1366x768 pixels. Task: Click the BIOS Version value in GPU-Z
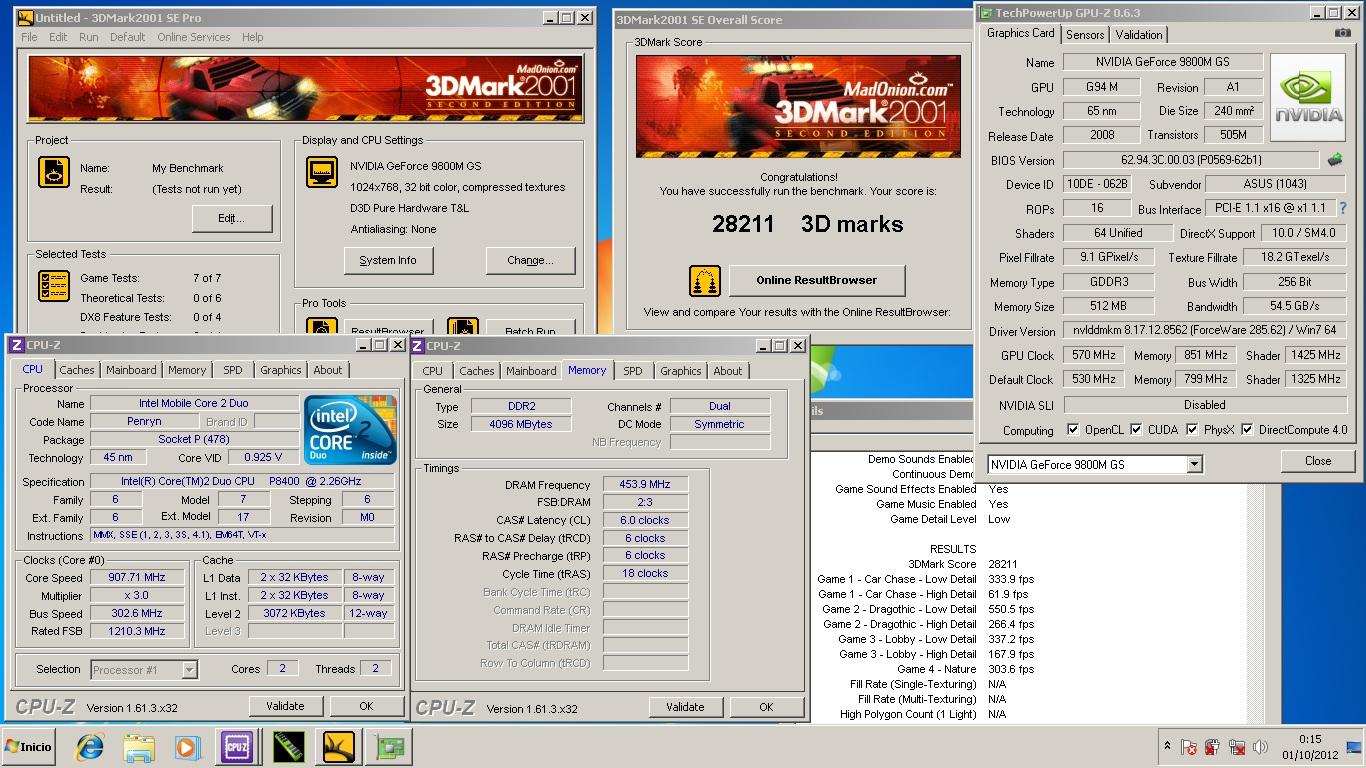(1191, 160)
